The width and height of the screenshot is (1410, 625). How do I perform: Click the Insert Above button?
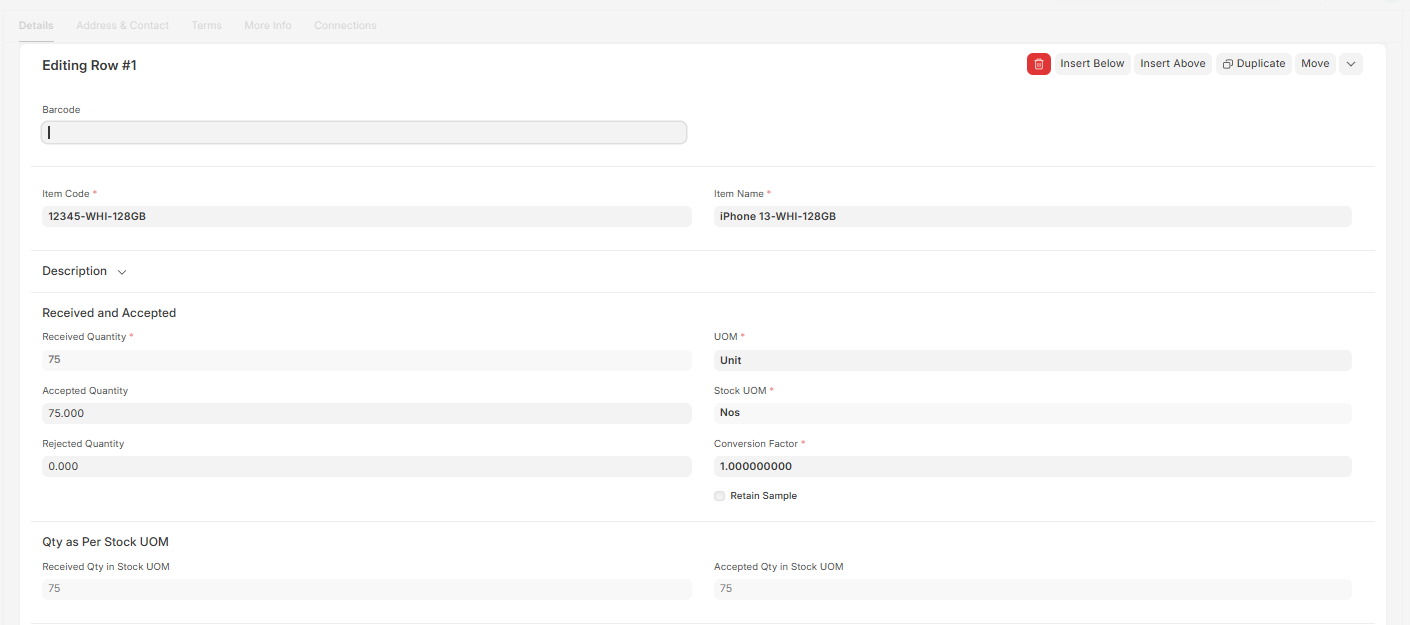[1172, 64]
